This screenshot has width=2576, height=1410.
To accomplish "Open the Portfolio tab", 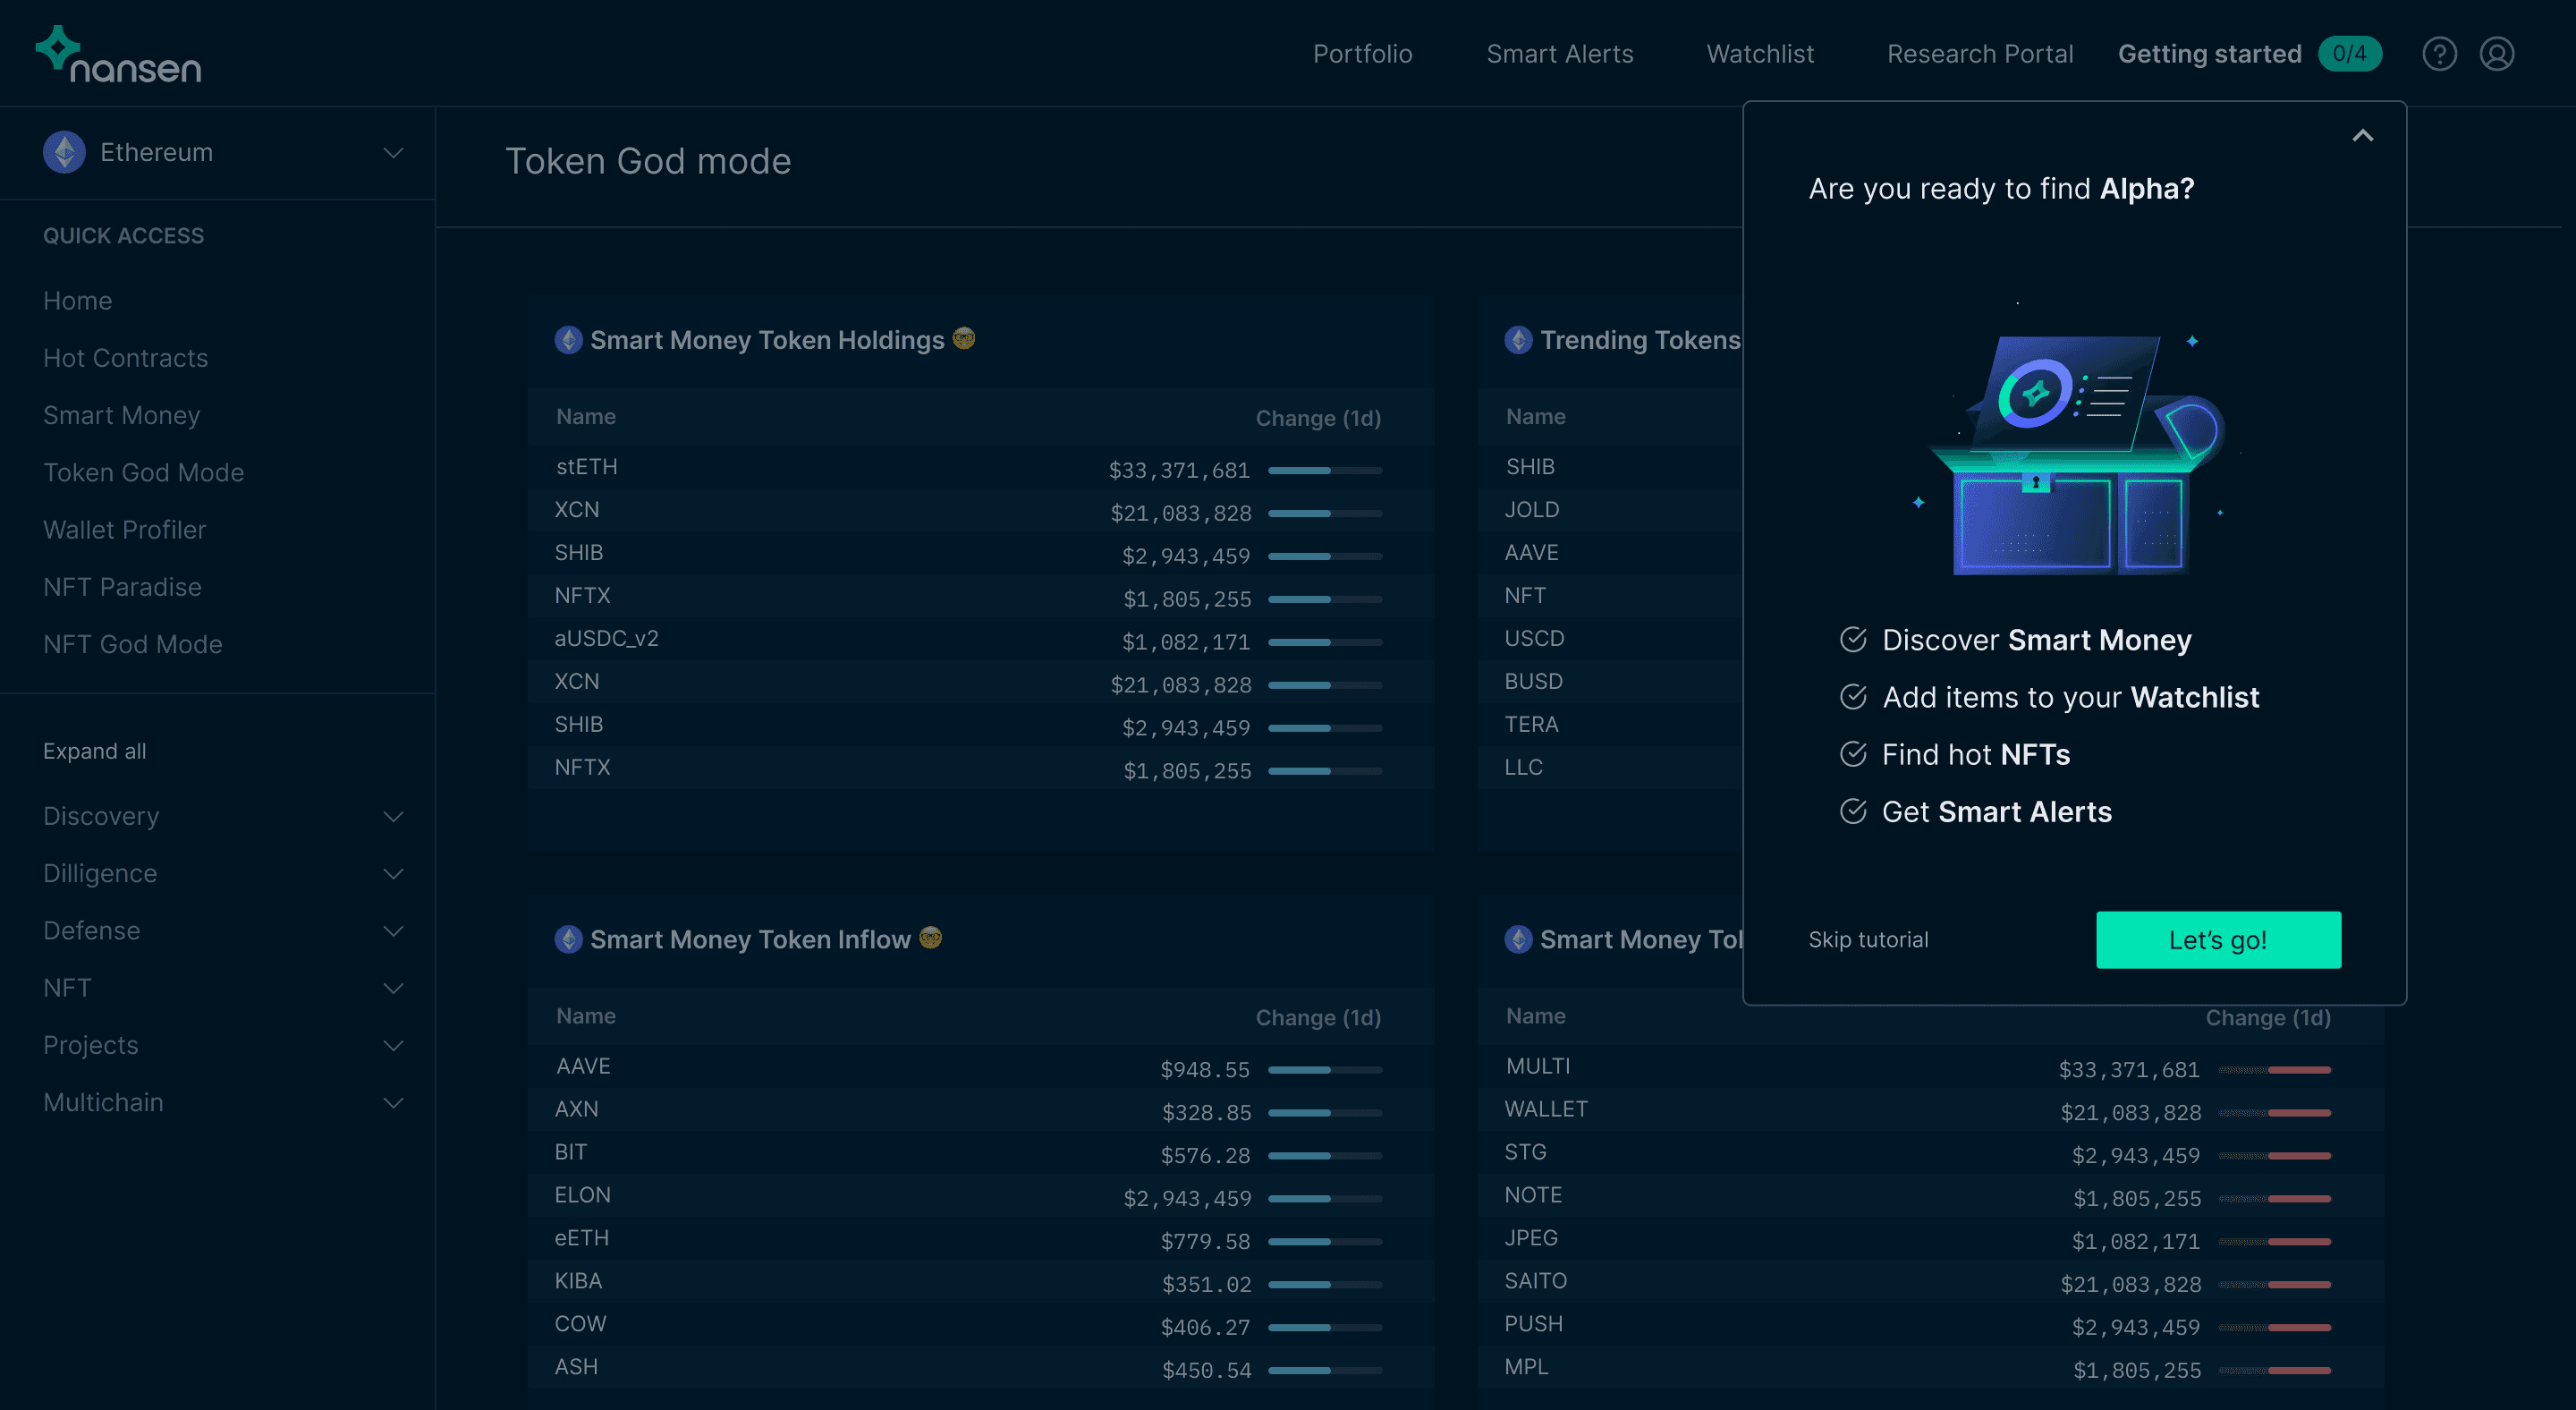I will click(x=1362, y=54).
